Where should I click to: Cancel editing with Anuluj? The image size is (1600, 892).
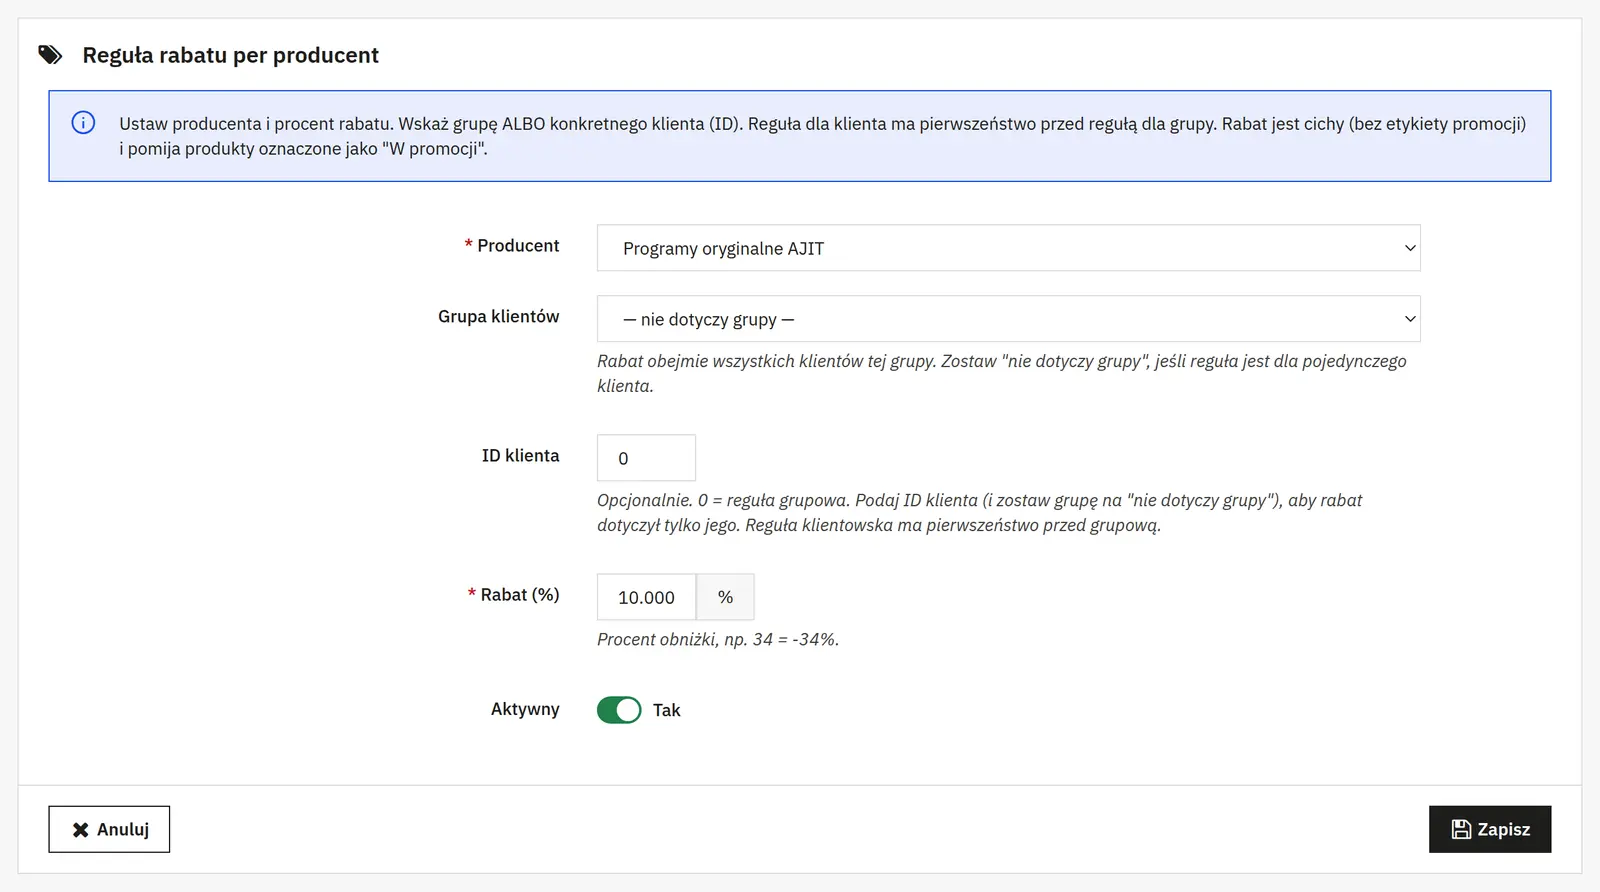point(109,829)
